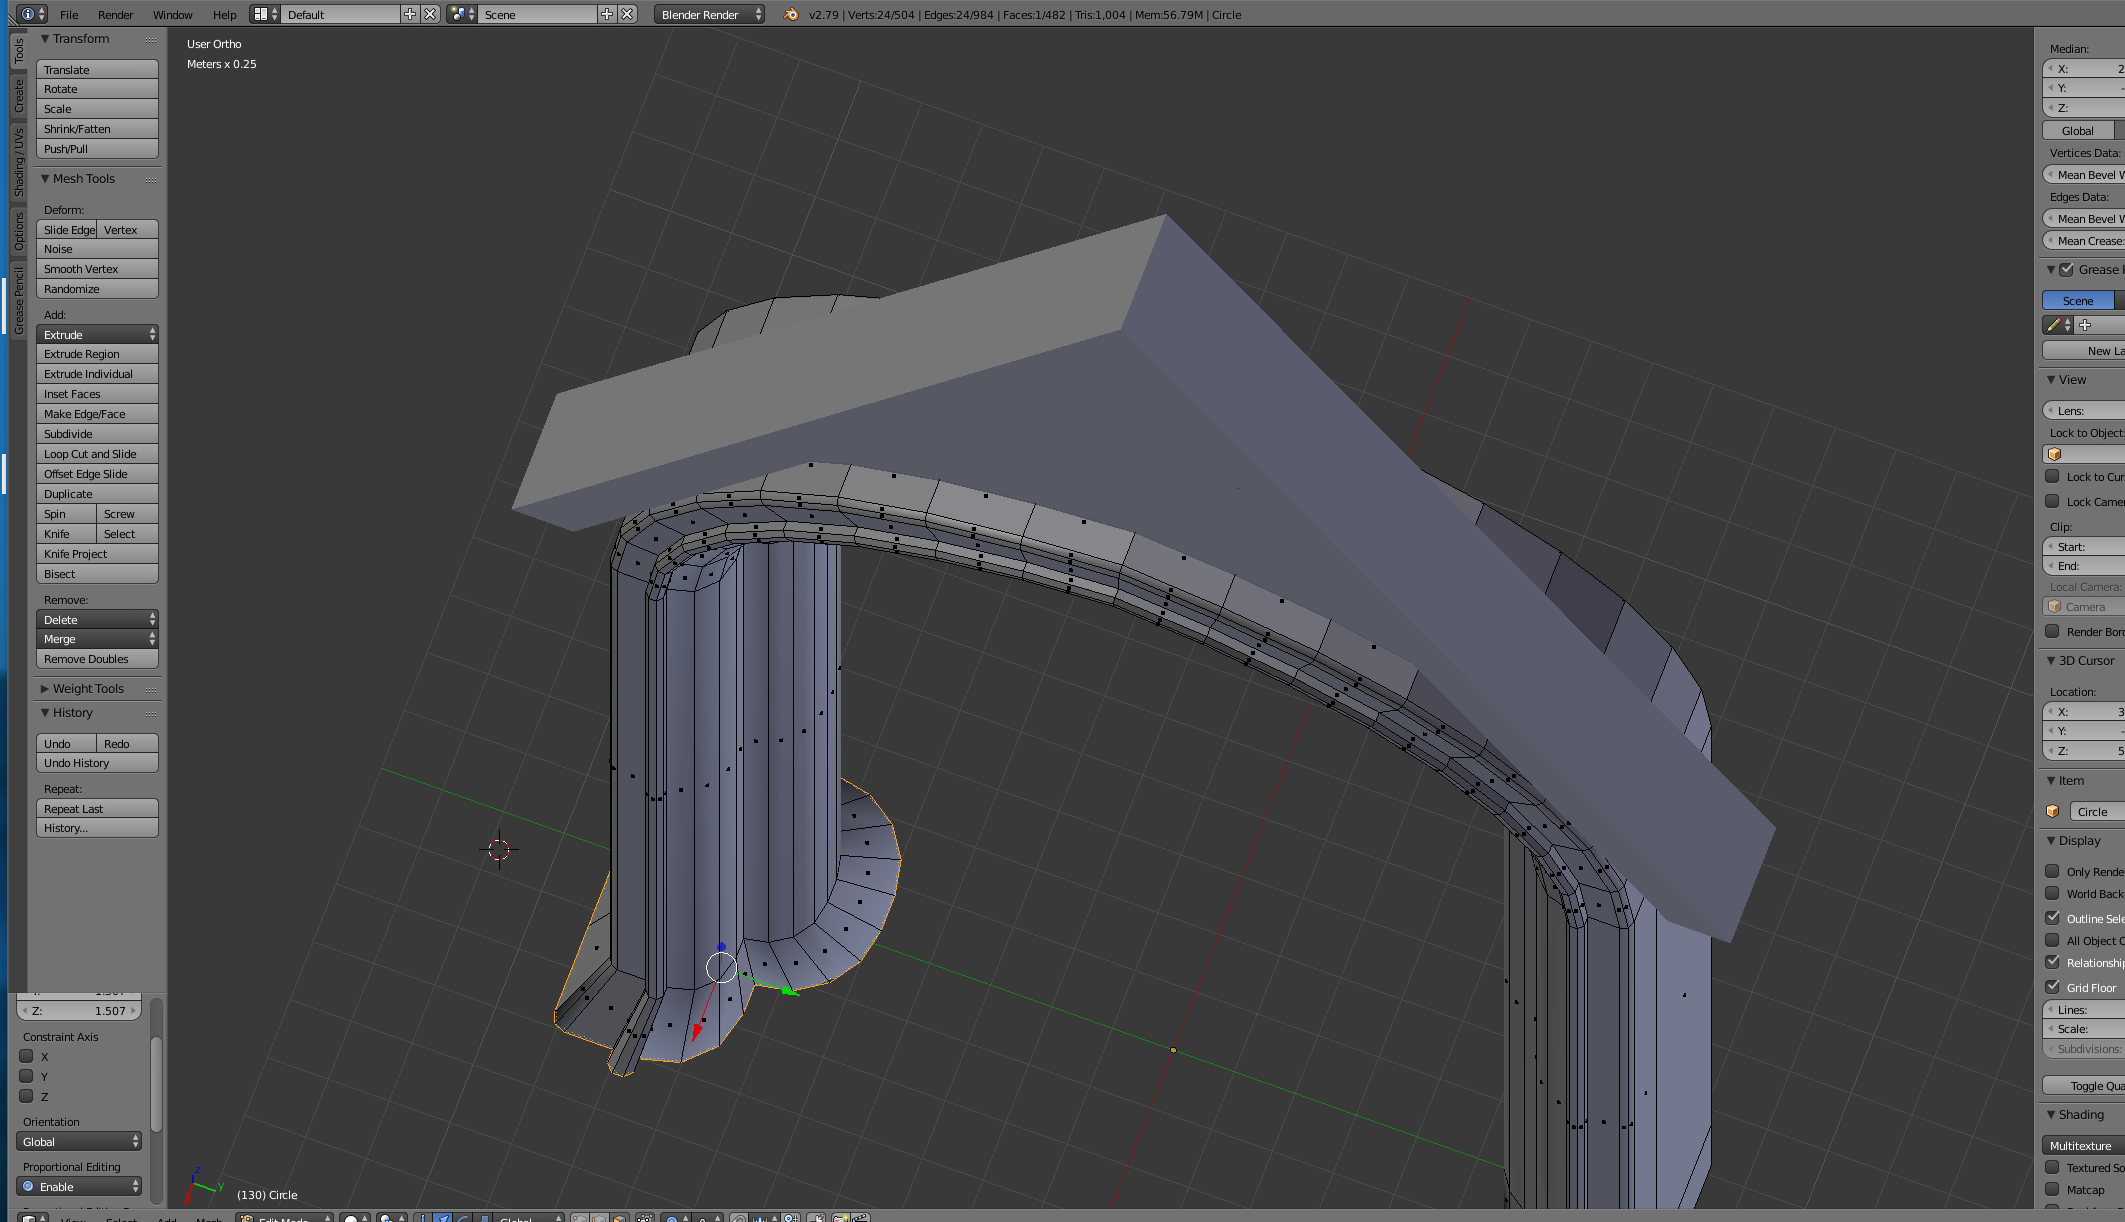Image resolution: width=2125 pixels, height=1222 pixels.
Task: Click the Loop Cut and Slide button
Action: tap(97, 454)
